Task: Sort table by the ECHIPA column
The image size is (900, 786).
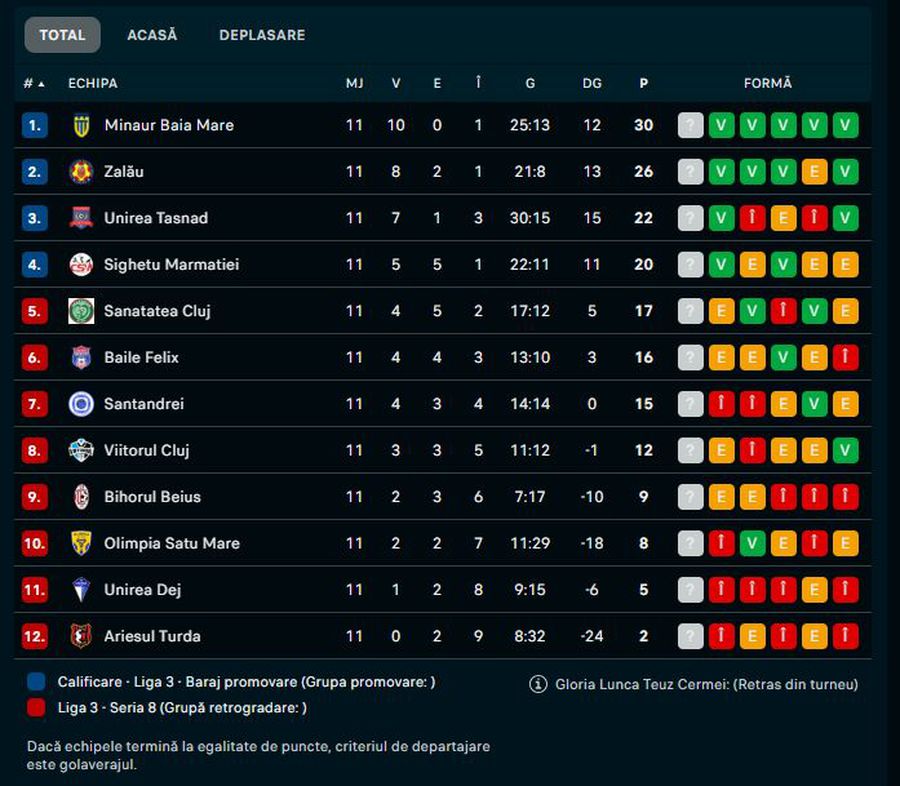Action: (x=93, y=83)
